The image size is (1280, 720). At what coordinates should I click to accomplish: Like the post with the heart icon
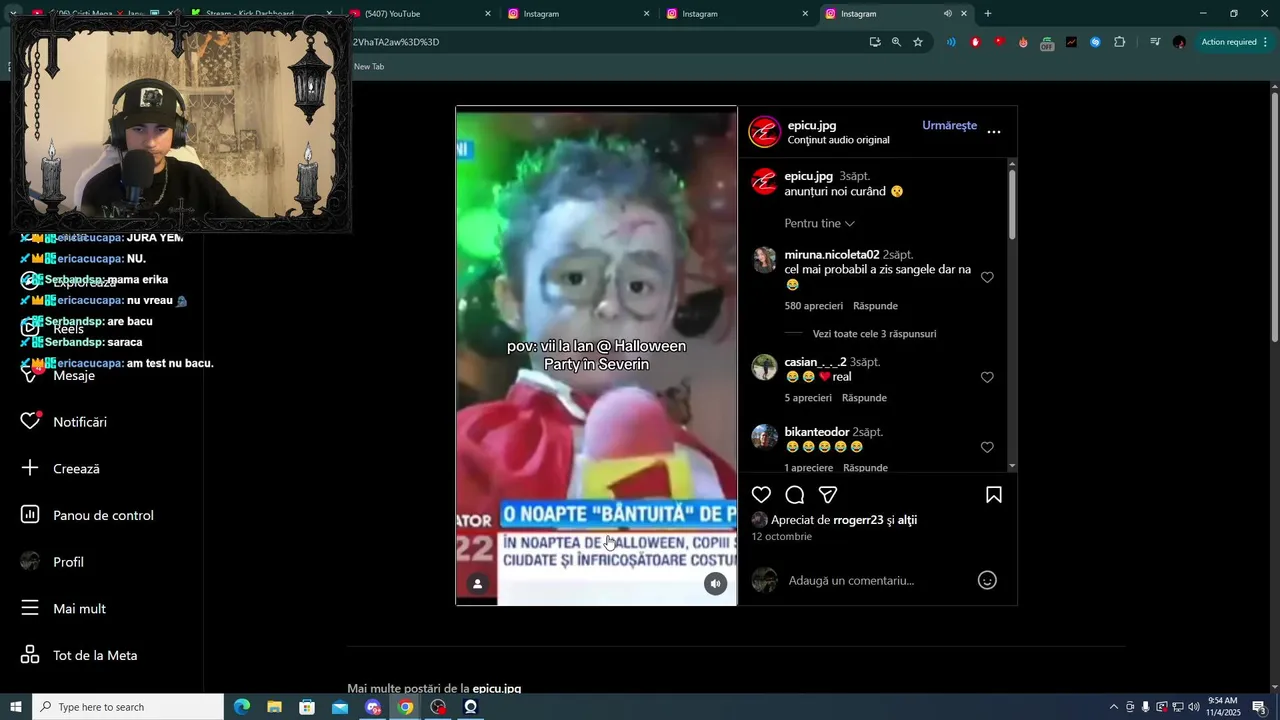tap(761, 495)
